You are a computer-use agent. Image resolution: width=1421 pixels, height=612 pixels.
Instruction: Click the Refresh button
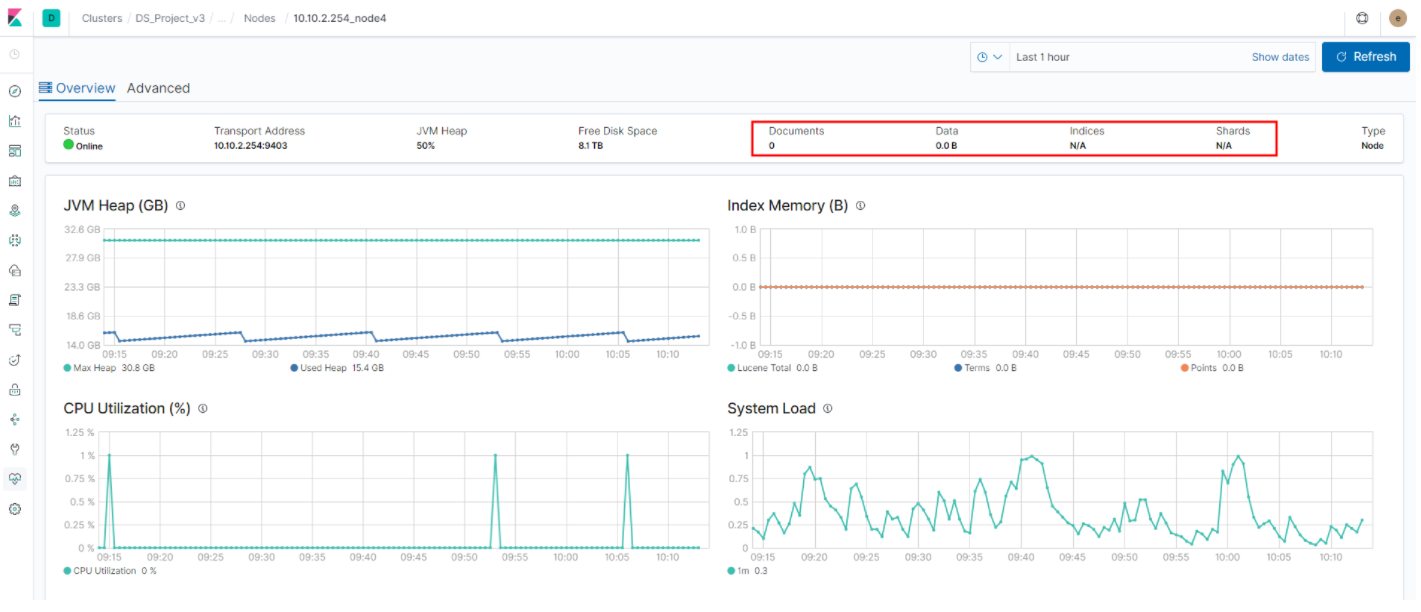coord(1366,57)
